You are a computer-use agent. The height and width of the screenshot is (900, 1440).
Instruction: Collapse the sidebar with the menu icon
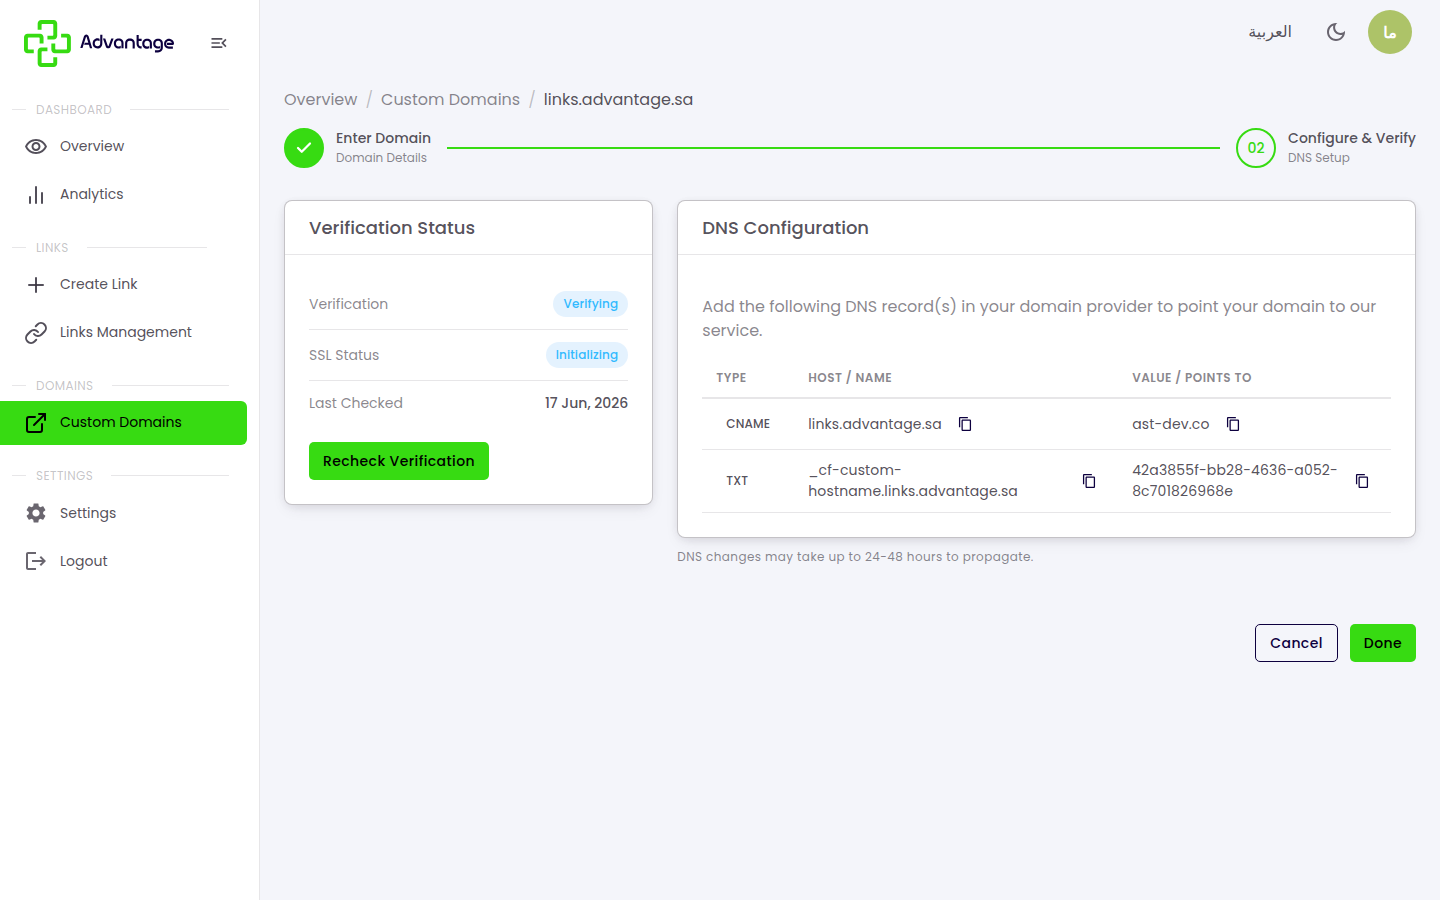coord(219,43)
